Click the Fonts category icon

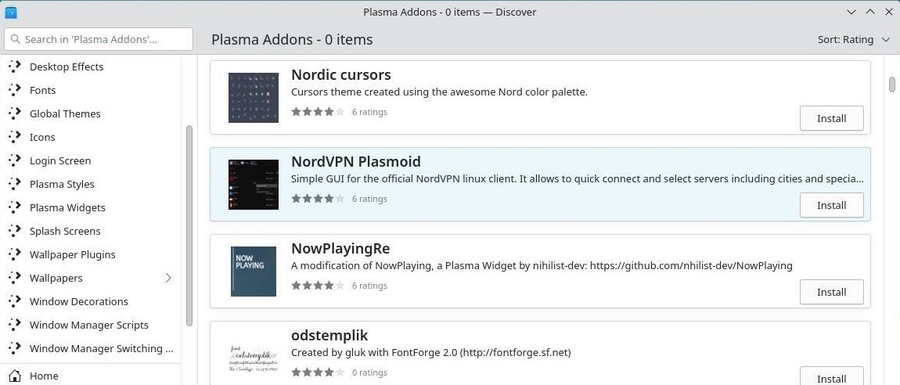15,90
